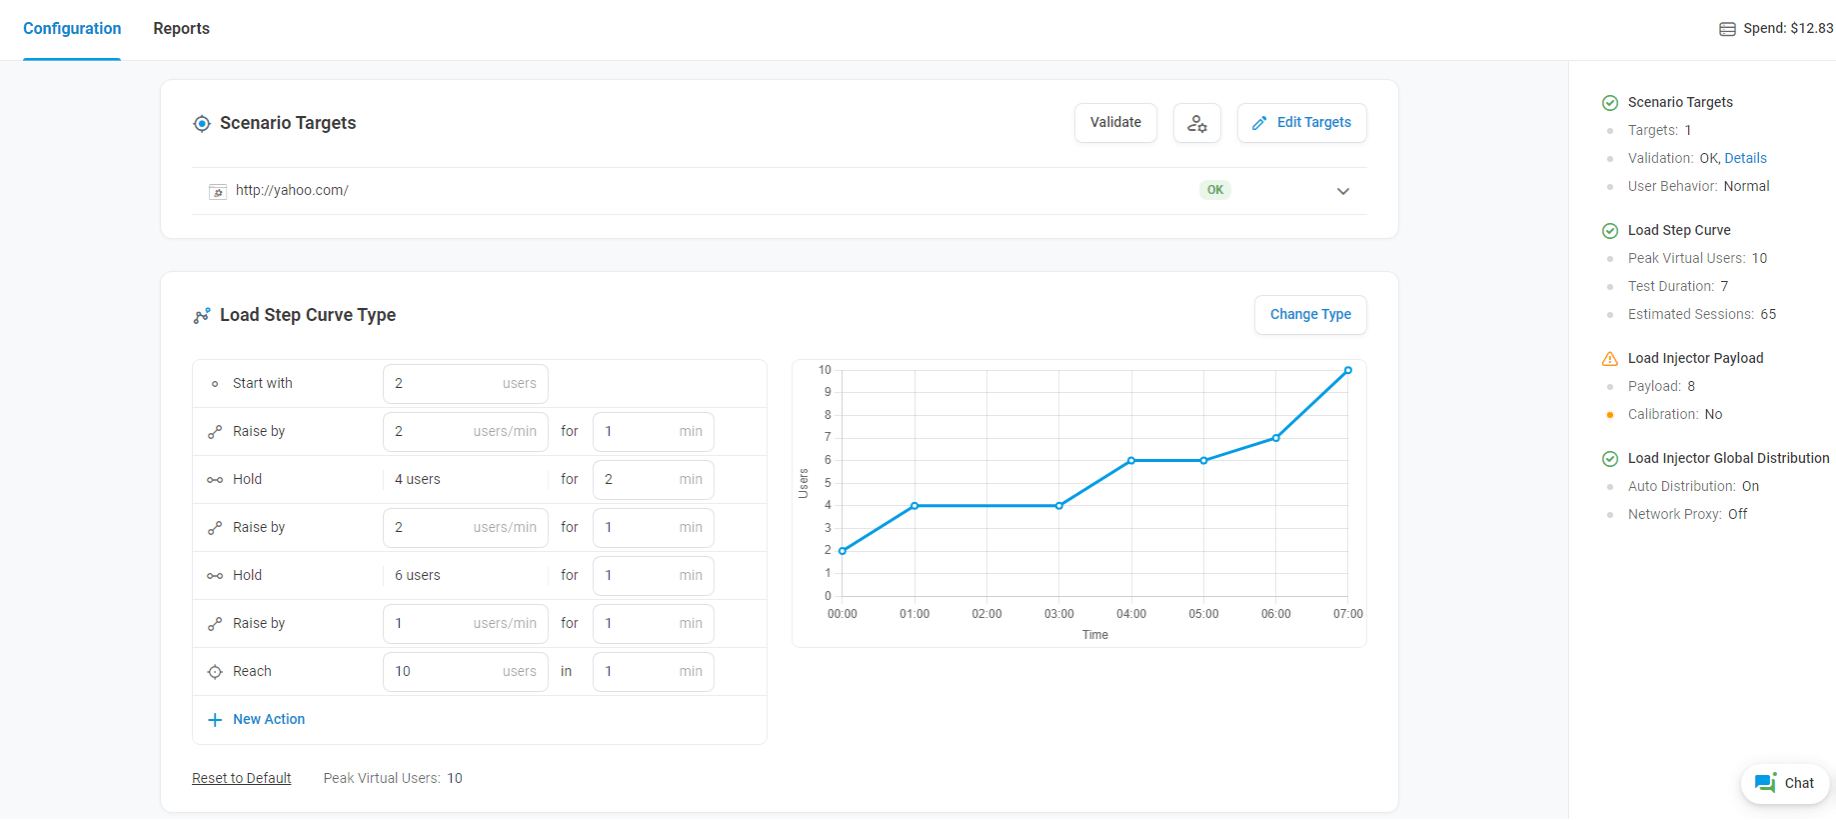Click the Validate button
The image size is (1836, 820).
pyautogui.click(x=1116, y=123)
